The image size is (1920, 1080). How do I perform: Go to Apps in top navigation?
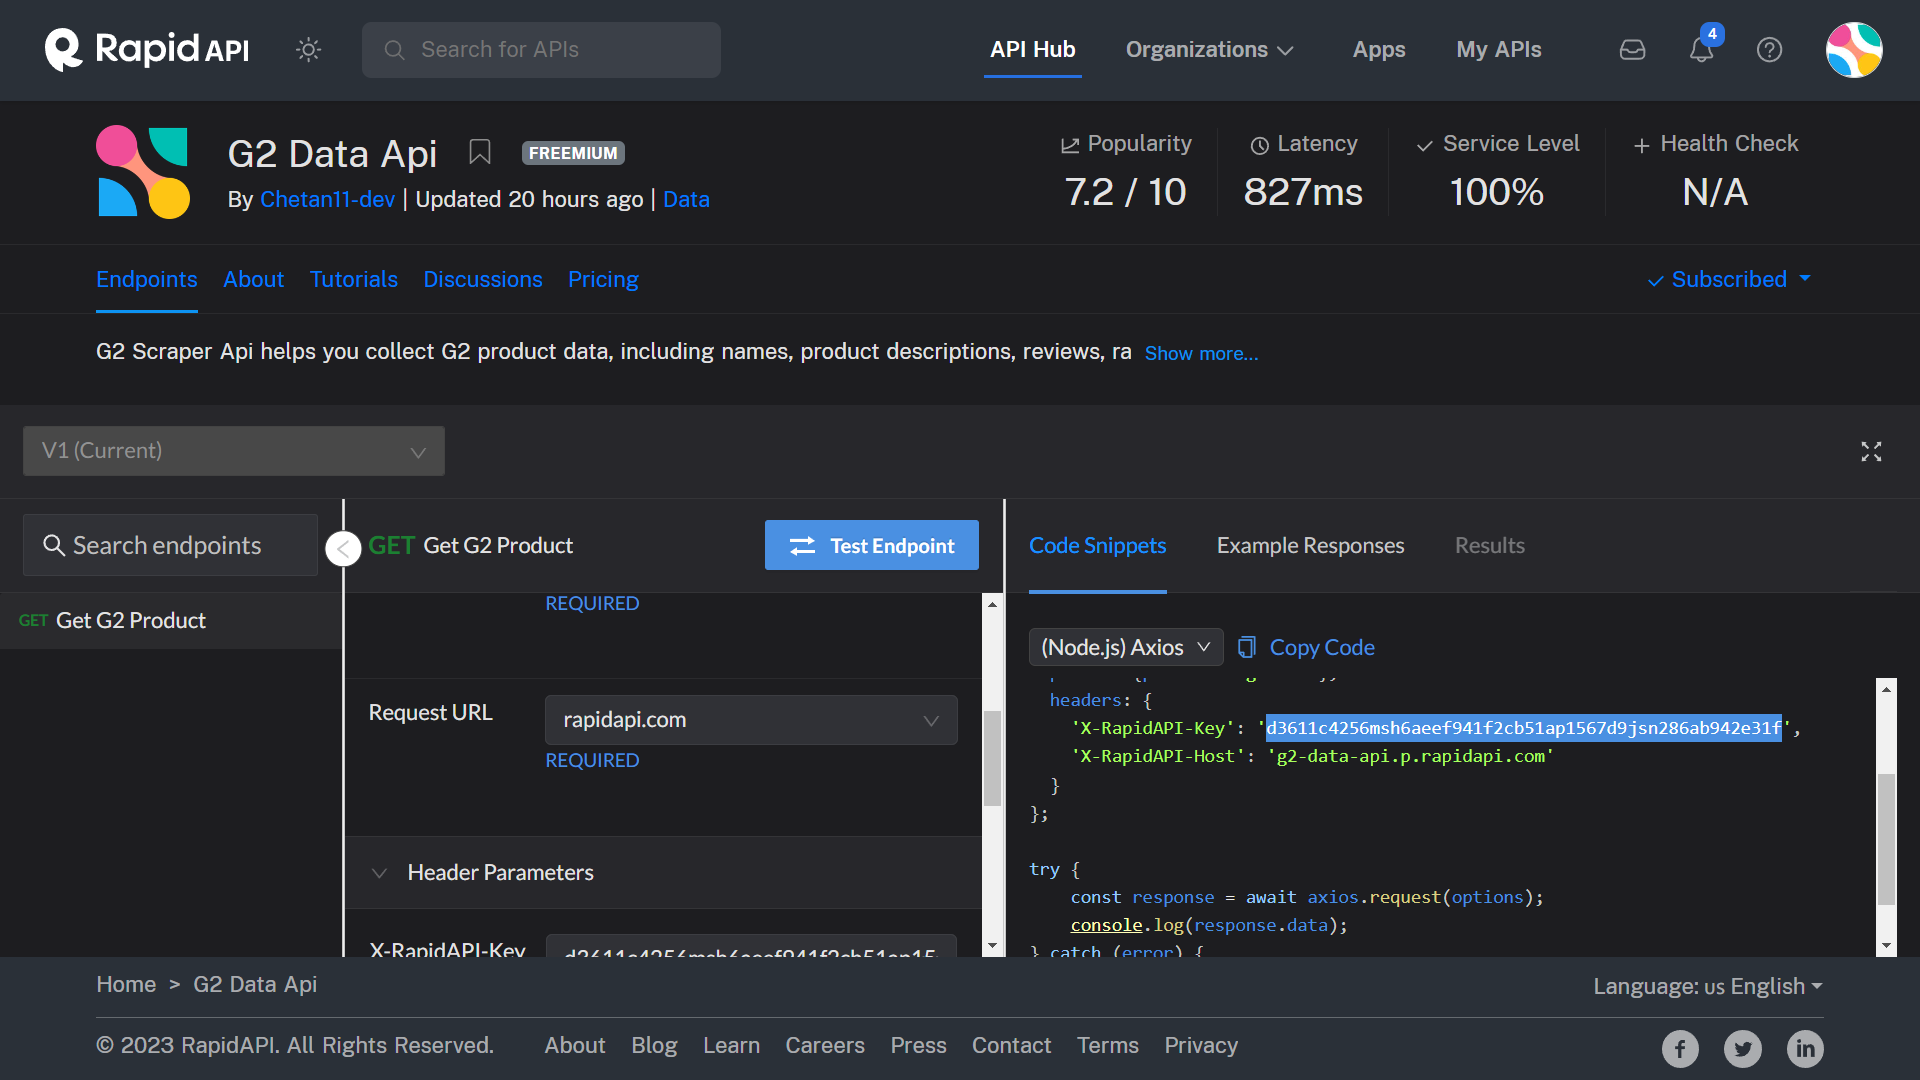pos(1379,49)
